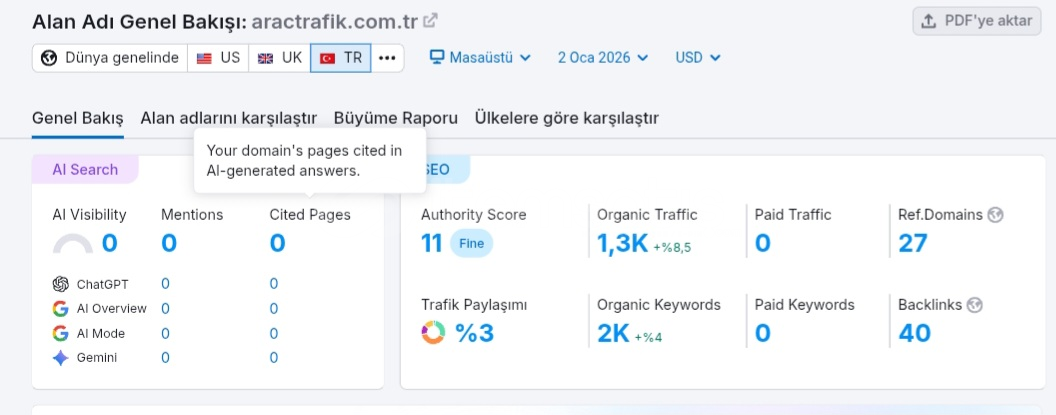Expand the 2 Oca 2026 date picker

(x=603, y=58)
